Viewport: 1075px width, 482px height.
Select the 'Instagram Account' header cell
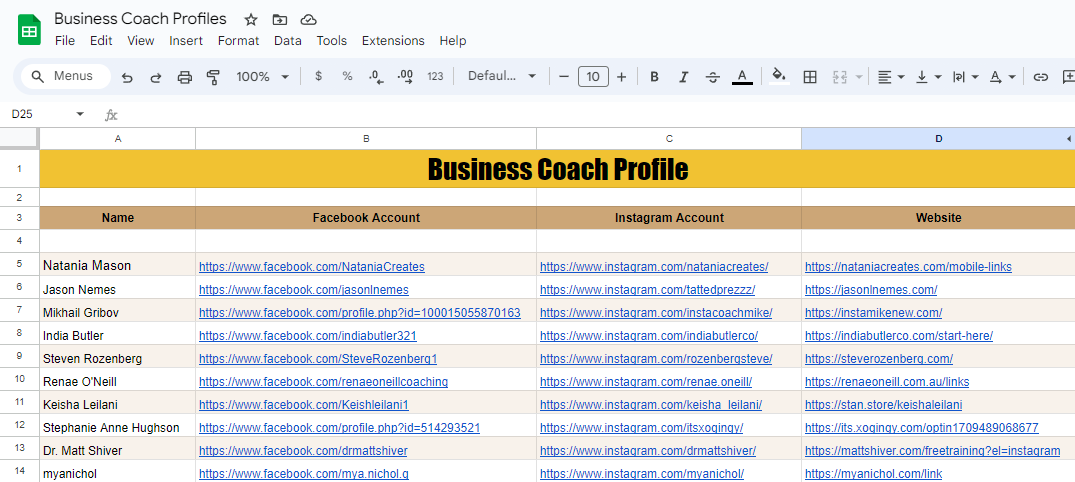669,218
